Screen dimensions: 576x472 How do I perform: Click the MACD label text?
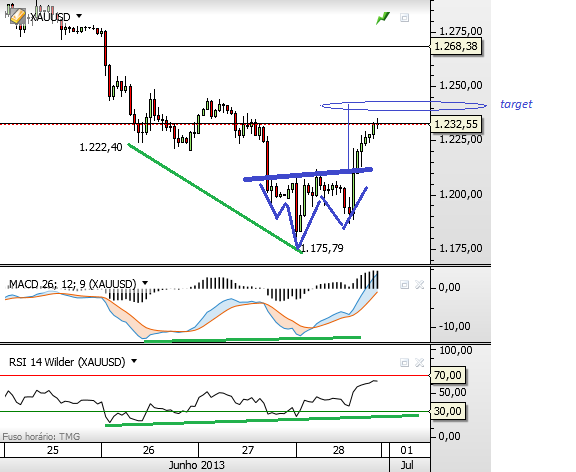point(72,284)
